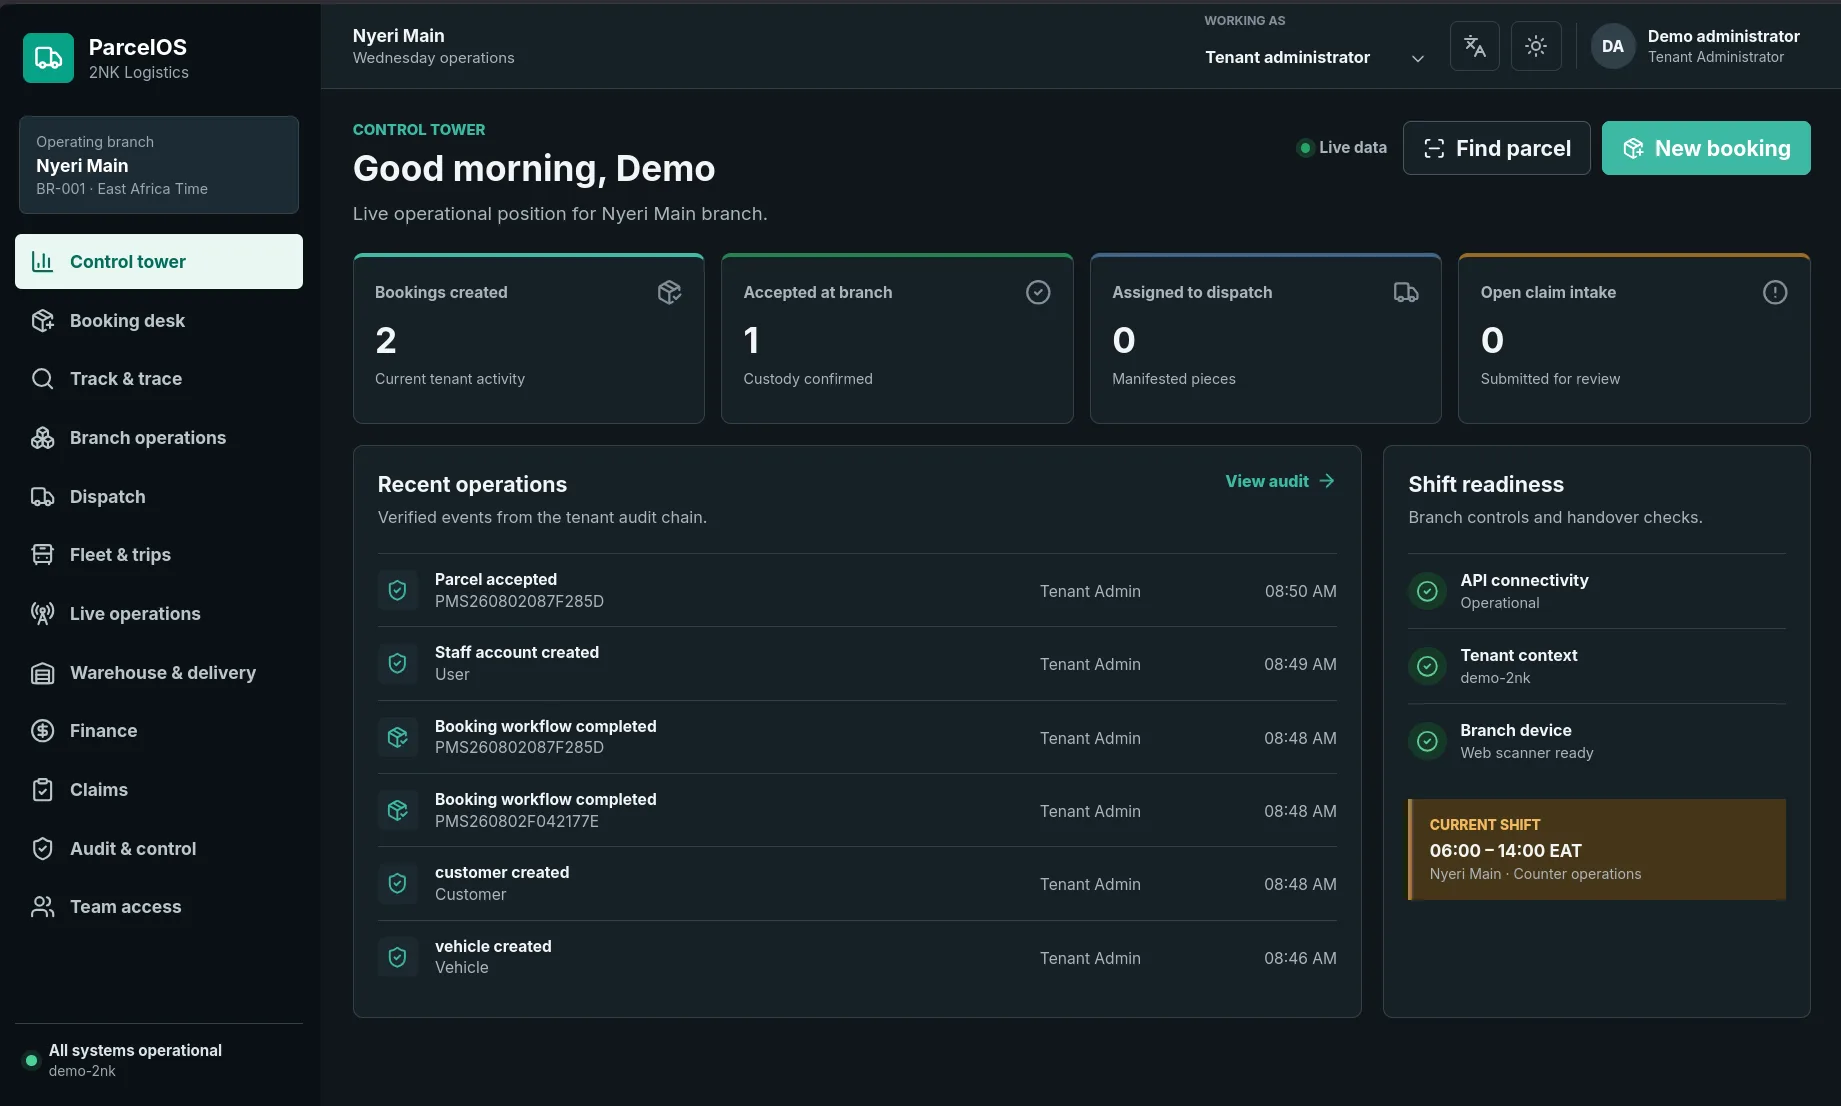The width and height of the screenshot is (1841, 1106).
Task: Click the Audit & control shield icon
Action: click(x=42, y=849)
